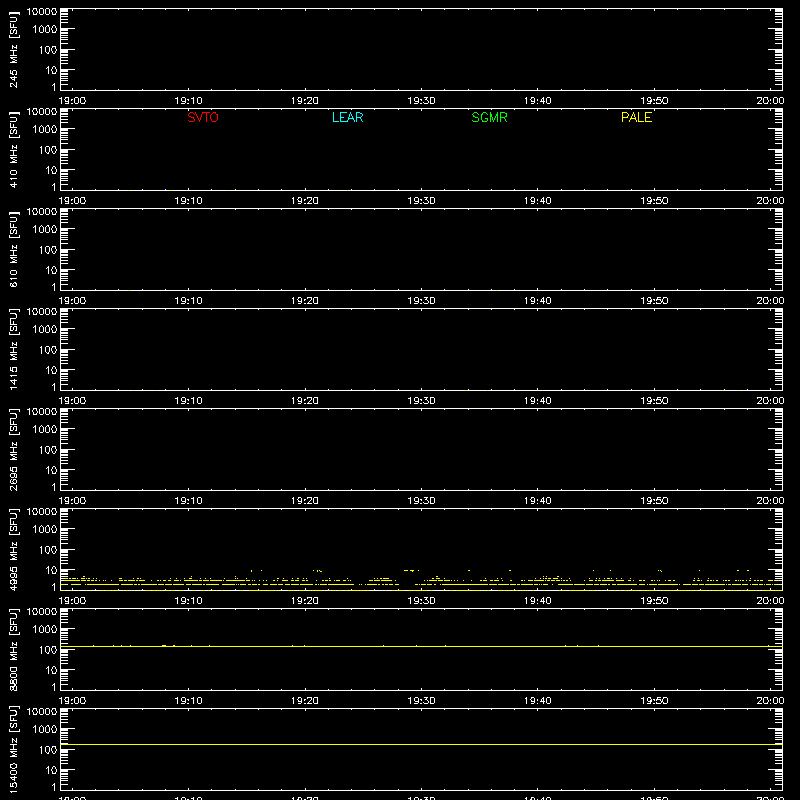This screenshot has width=800, height=800.
Task: Click the yellow PALE station label
Action: 636,117
